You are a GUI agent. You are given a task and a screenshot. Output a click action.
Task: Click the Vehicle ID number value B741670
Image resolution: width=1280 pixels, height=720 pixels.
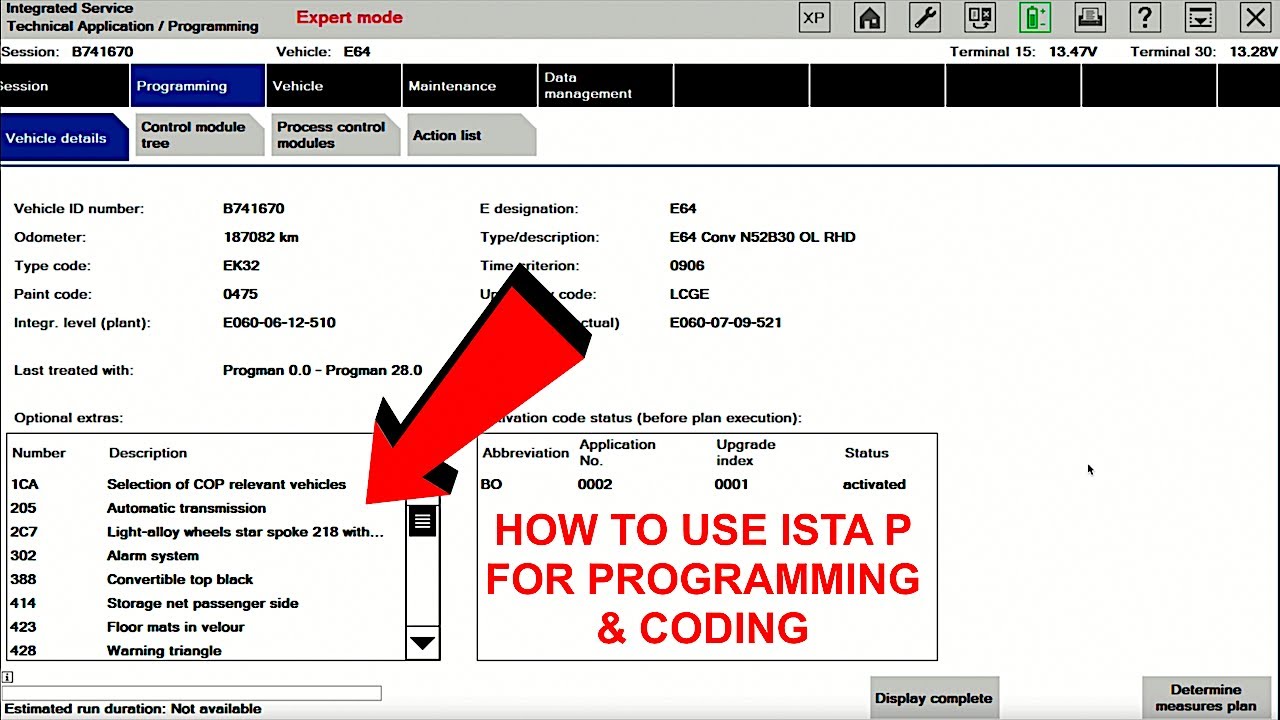click(254, 209)
